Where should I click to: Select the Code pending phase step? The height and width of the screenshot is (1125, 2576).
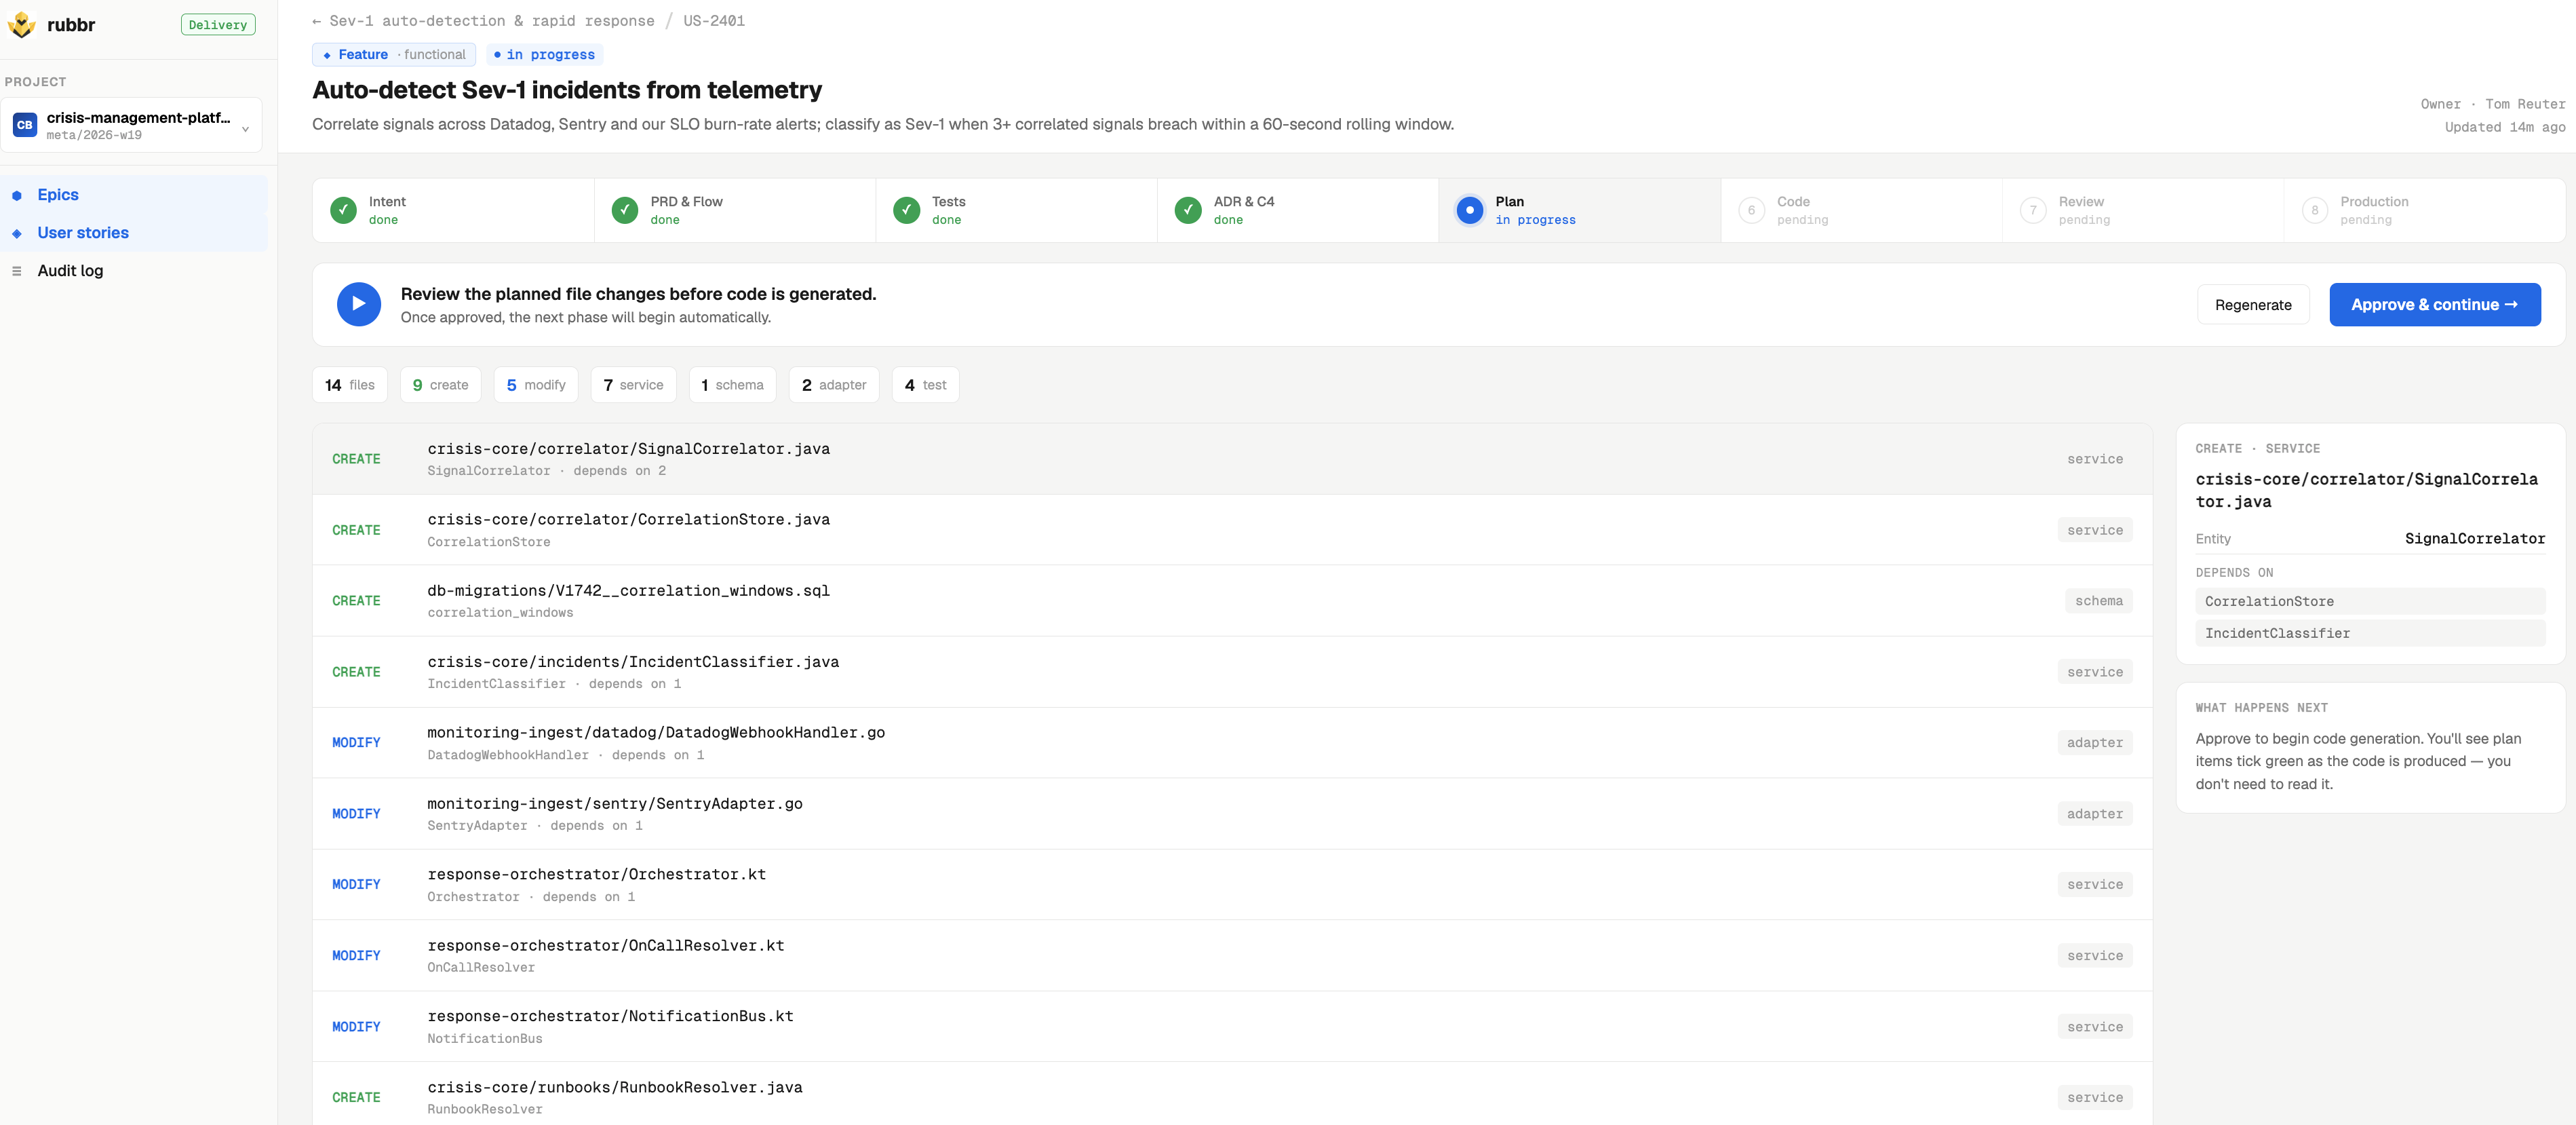coord(1861,210)
